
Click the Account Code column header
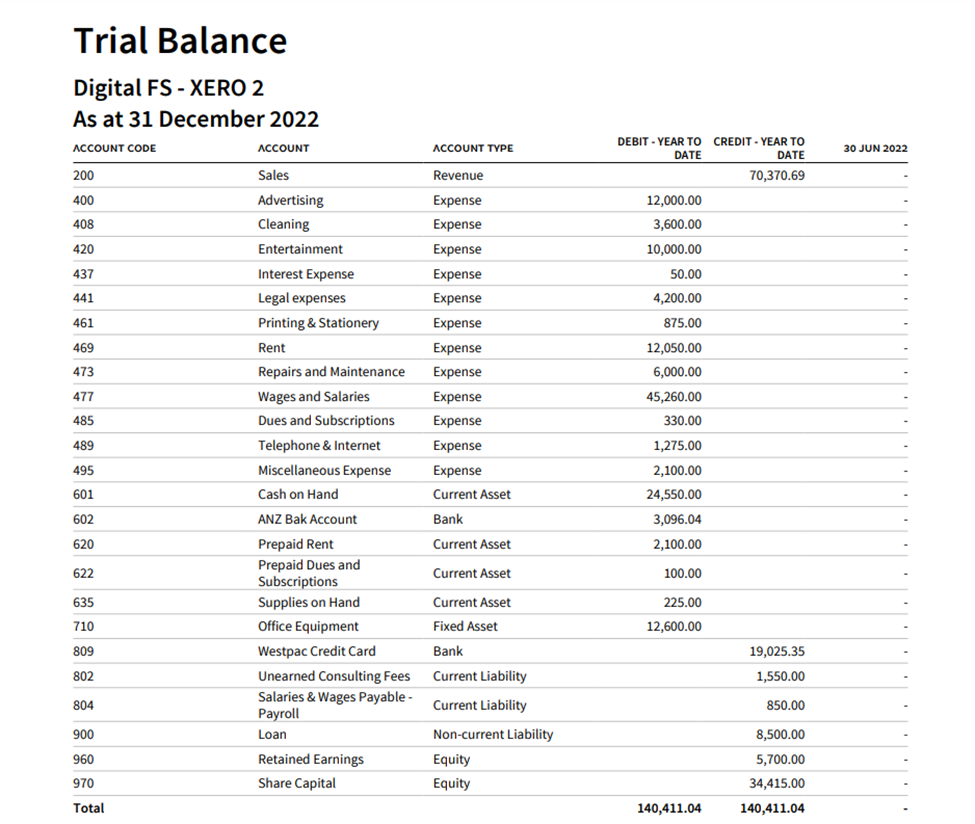(x=114, y=148)
